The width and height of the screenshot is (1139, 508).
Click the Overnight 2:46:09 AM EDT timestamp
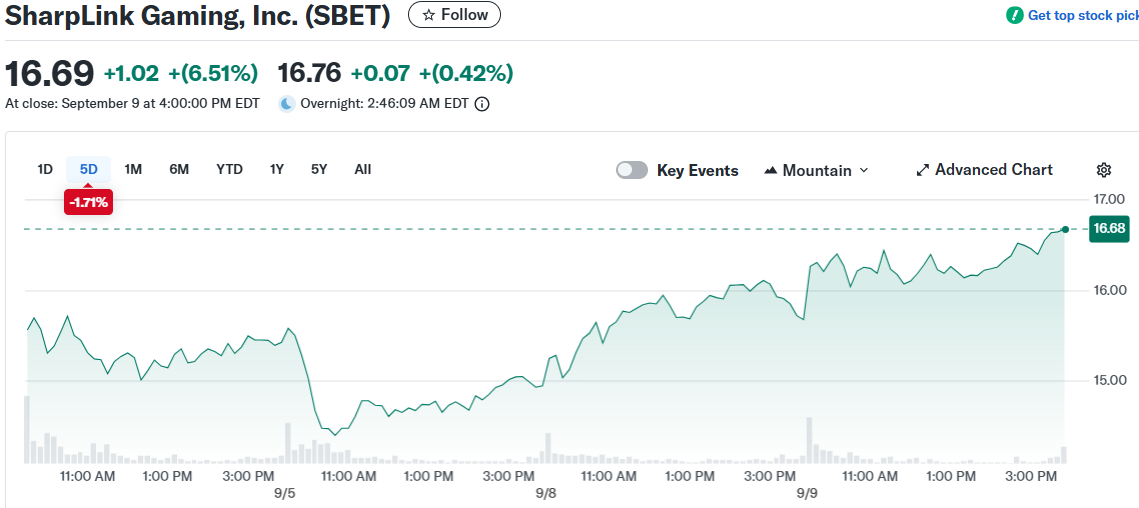pos(384,104)
